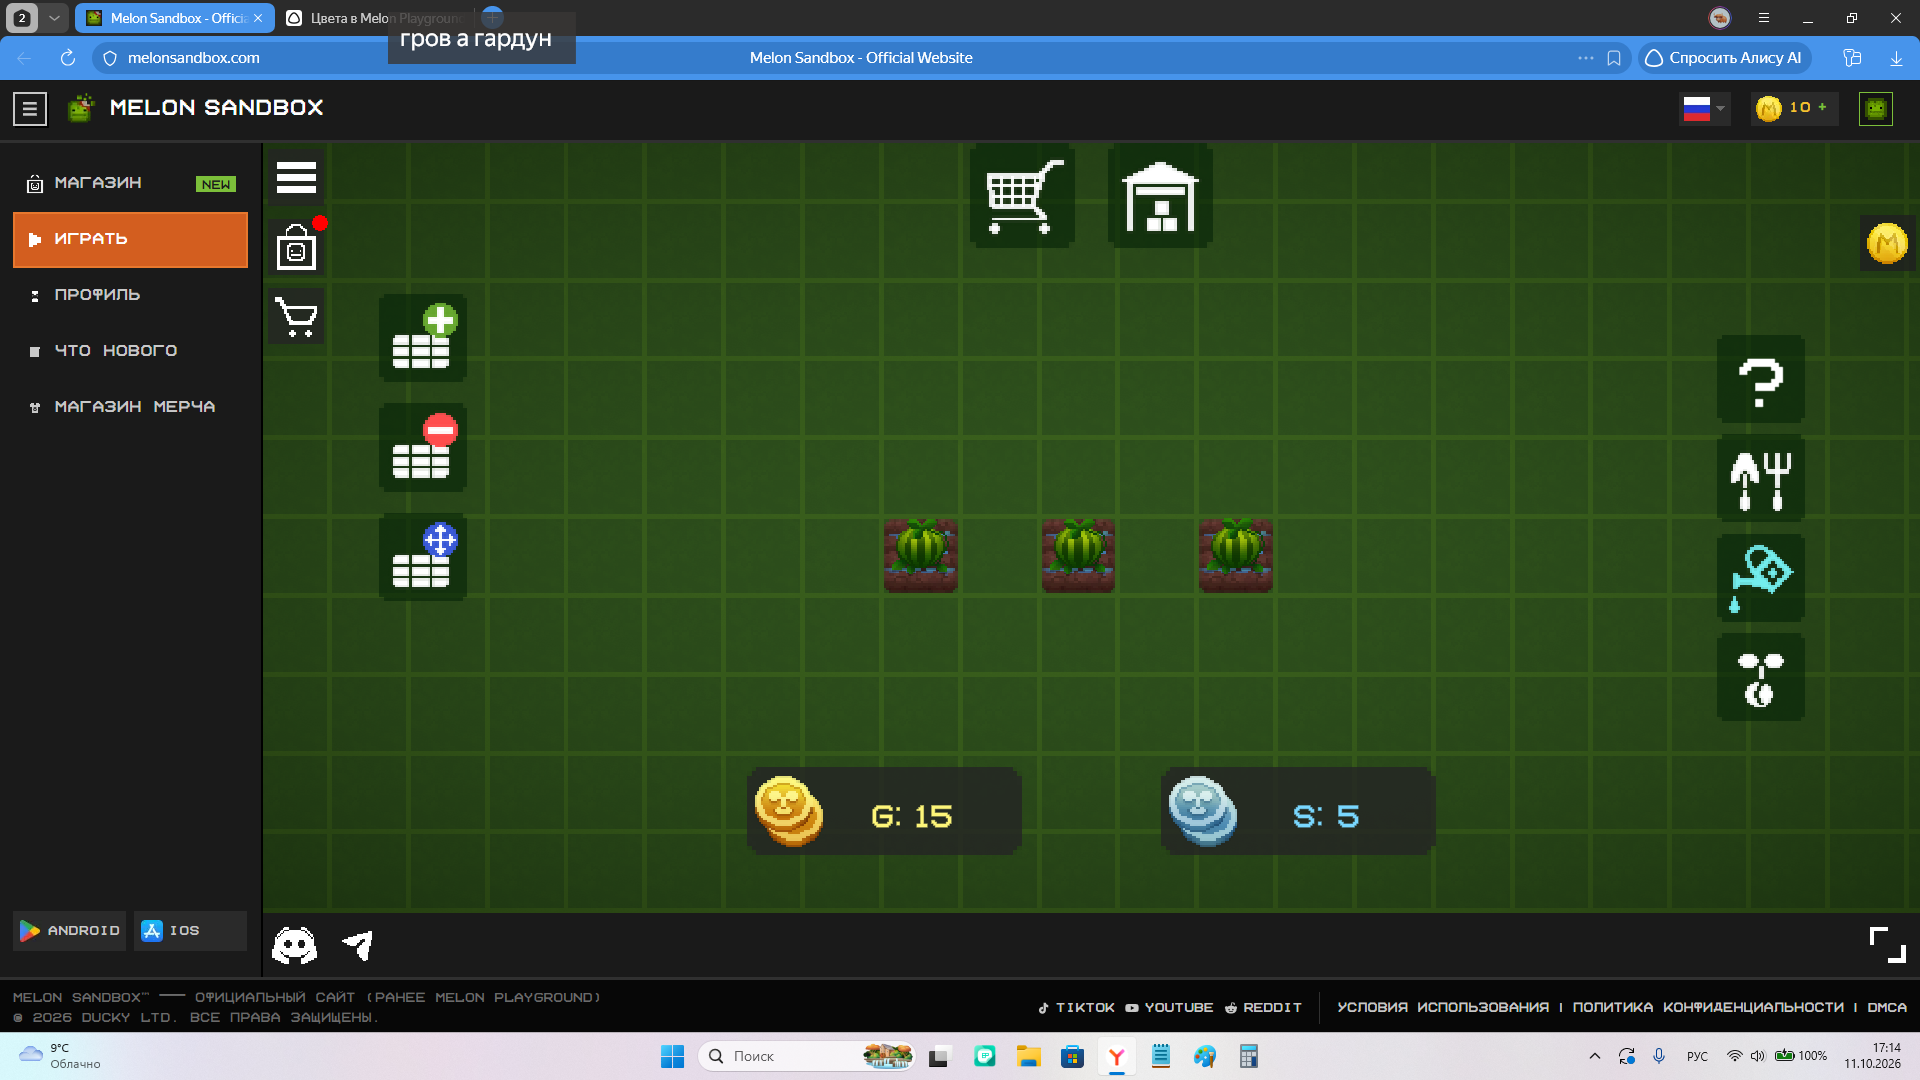The width and height of the screenshot is (1920, 1080).
Task: Select the seedling planting tool
Action: tap(1760, 677)
